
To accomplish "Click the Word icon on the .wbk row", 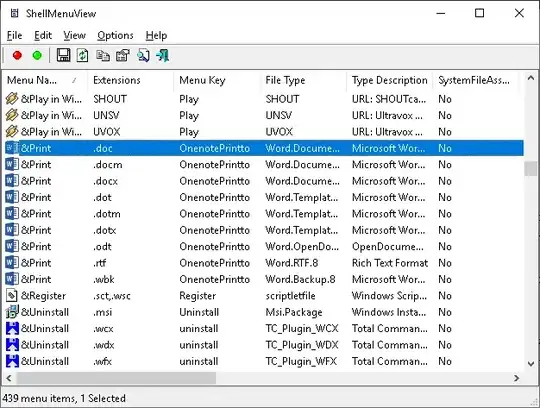I will (12, 279).
